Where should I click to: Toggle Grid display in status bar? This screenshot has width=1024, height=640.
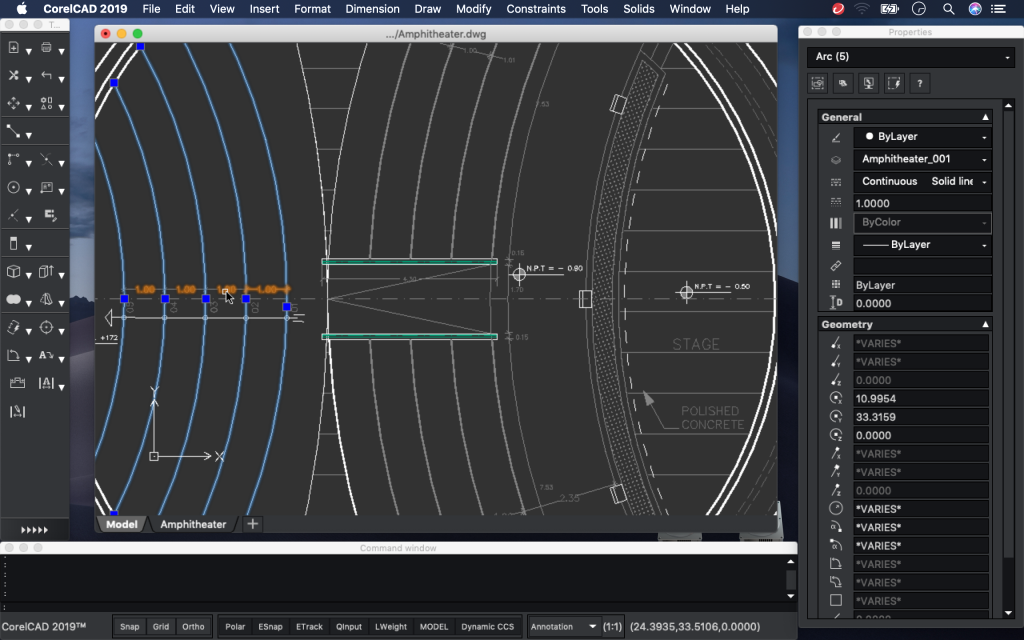coord(161,626)
